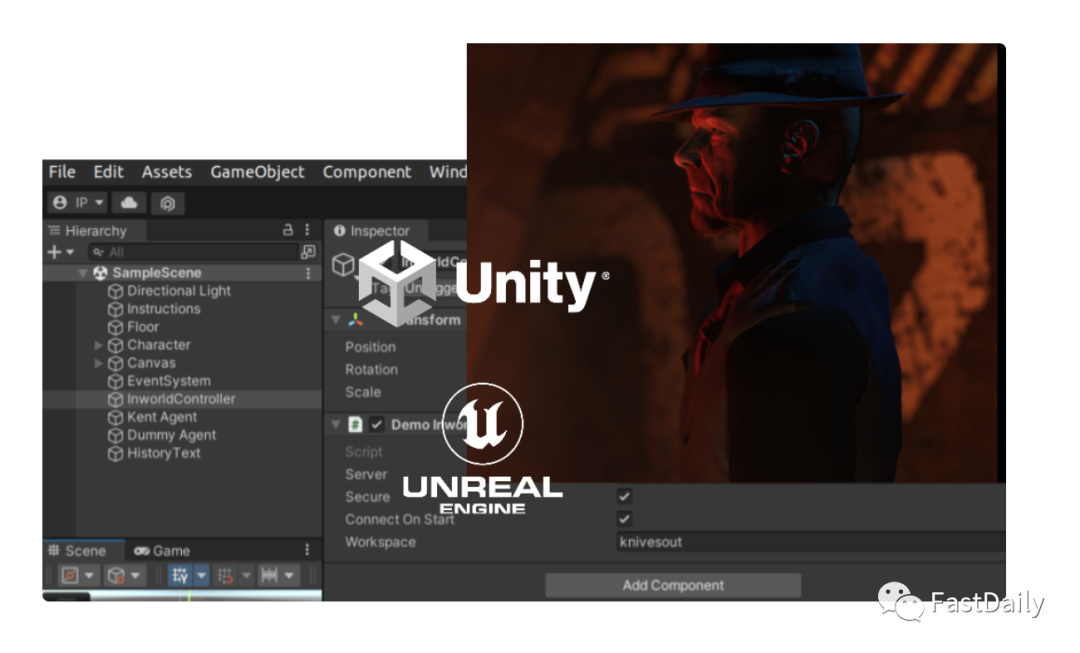Select EventSystem in Hierarchy
Screen dimensions: 1080x653
pyautogui.click(x=169, y=381)
